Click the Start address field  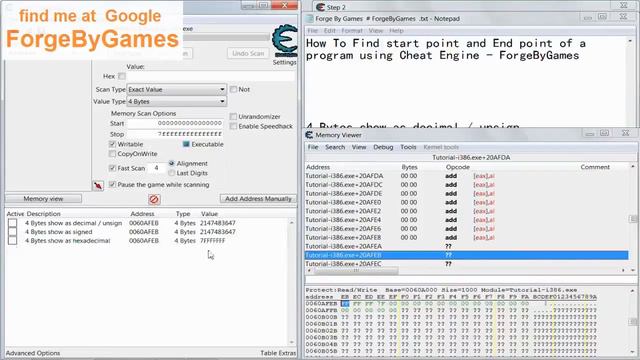175,123
